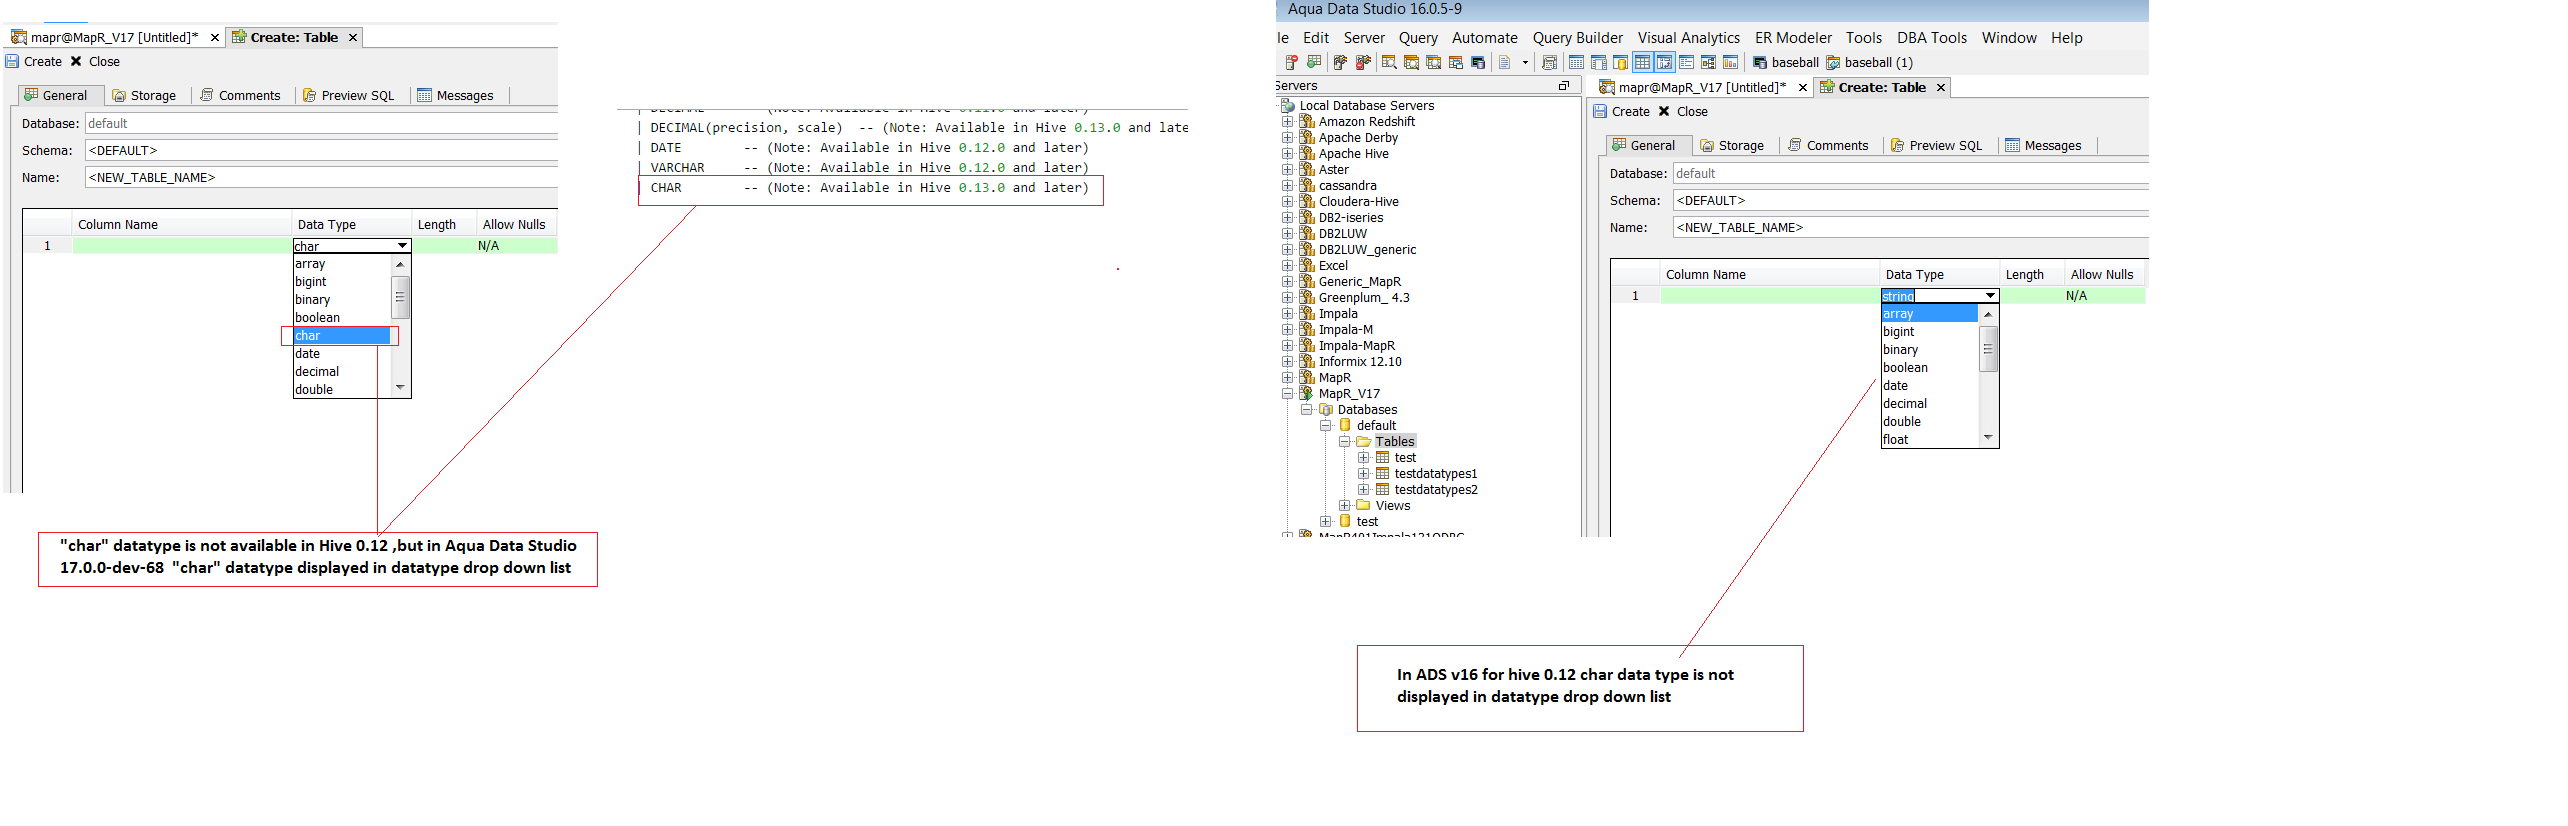Click the Preview SQL tab icon in left screenshot
Viewport: 2568px width, 826px height.
(310, 95)
